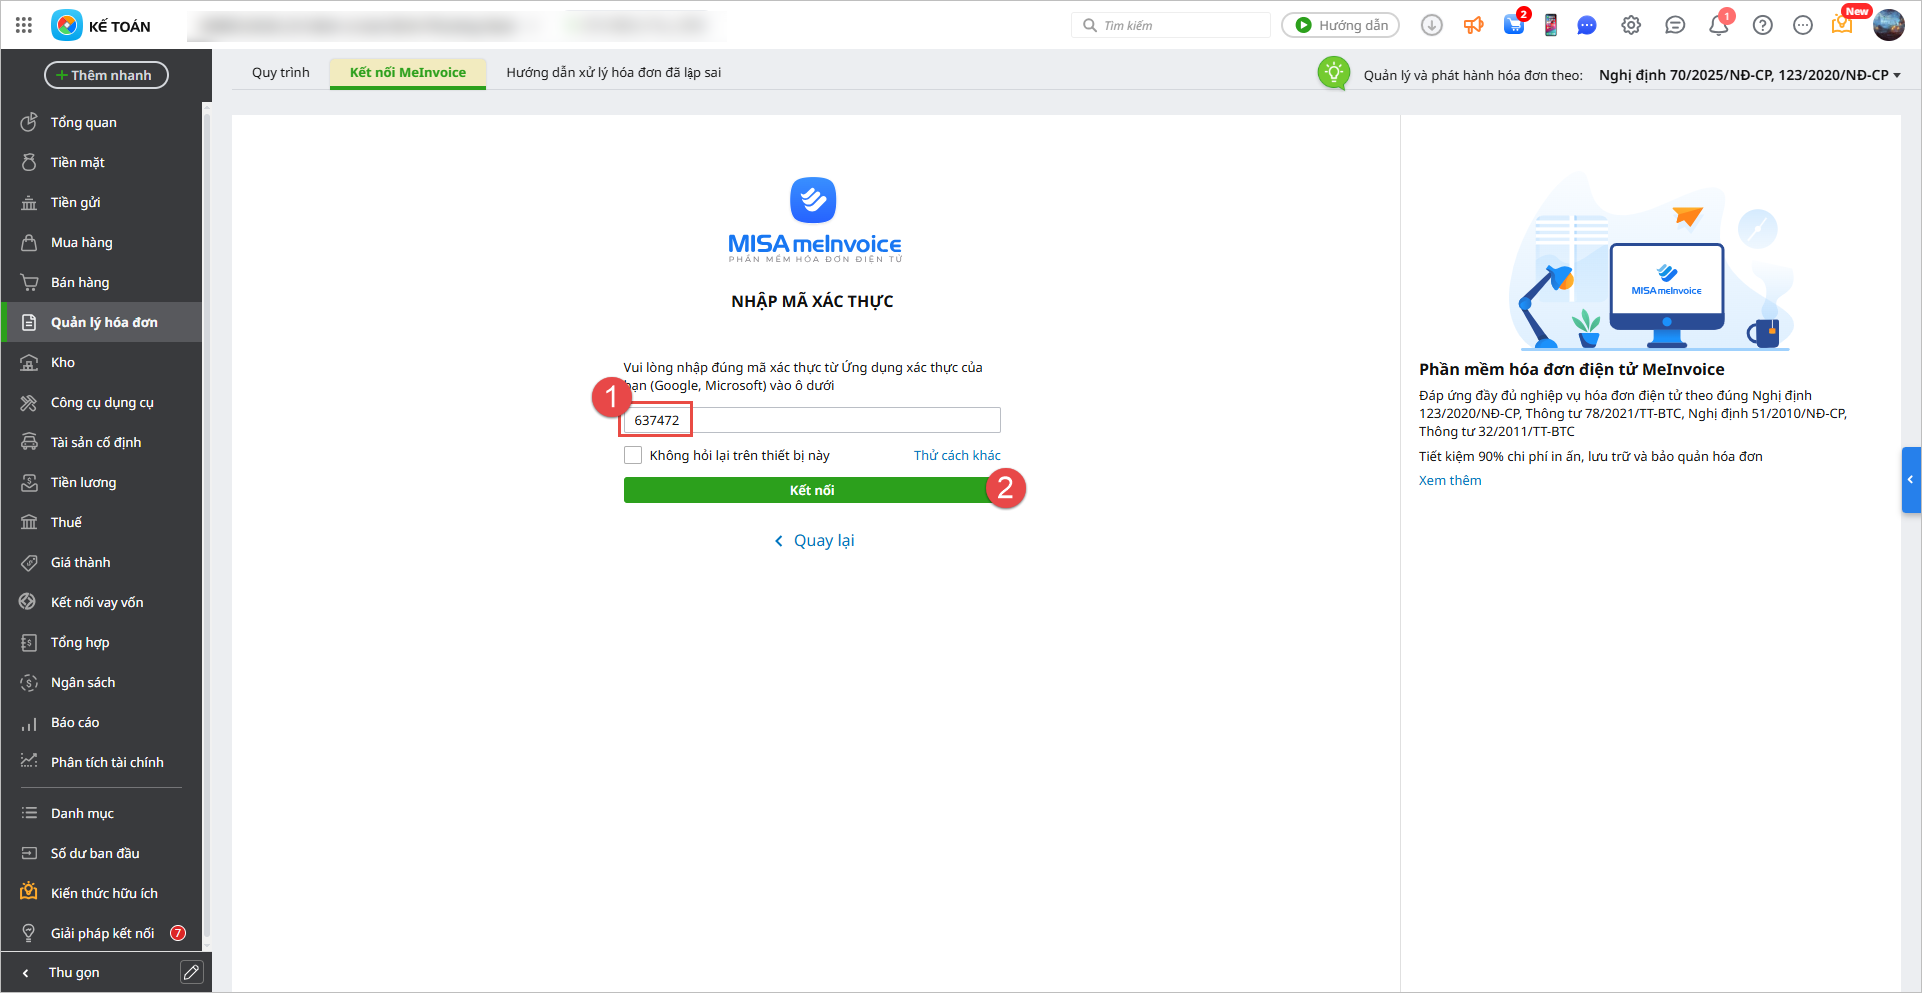Click the edit pencil icon beside Thu gọn
This screenshot has width=1922, height=993.
click(191, 972)
